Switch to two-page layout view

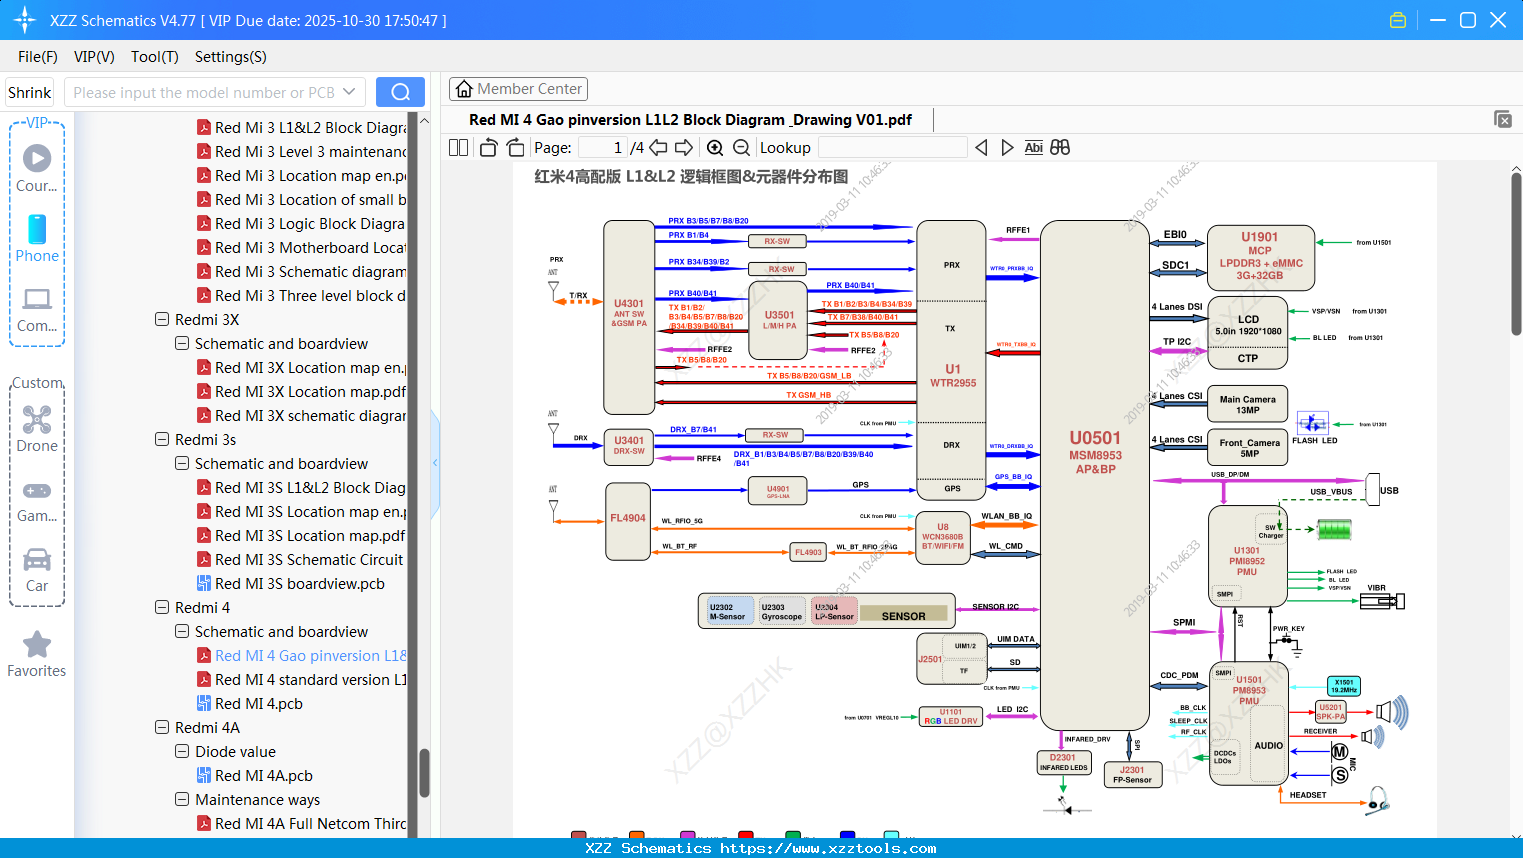[457, 147]
